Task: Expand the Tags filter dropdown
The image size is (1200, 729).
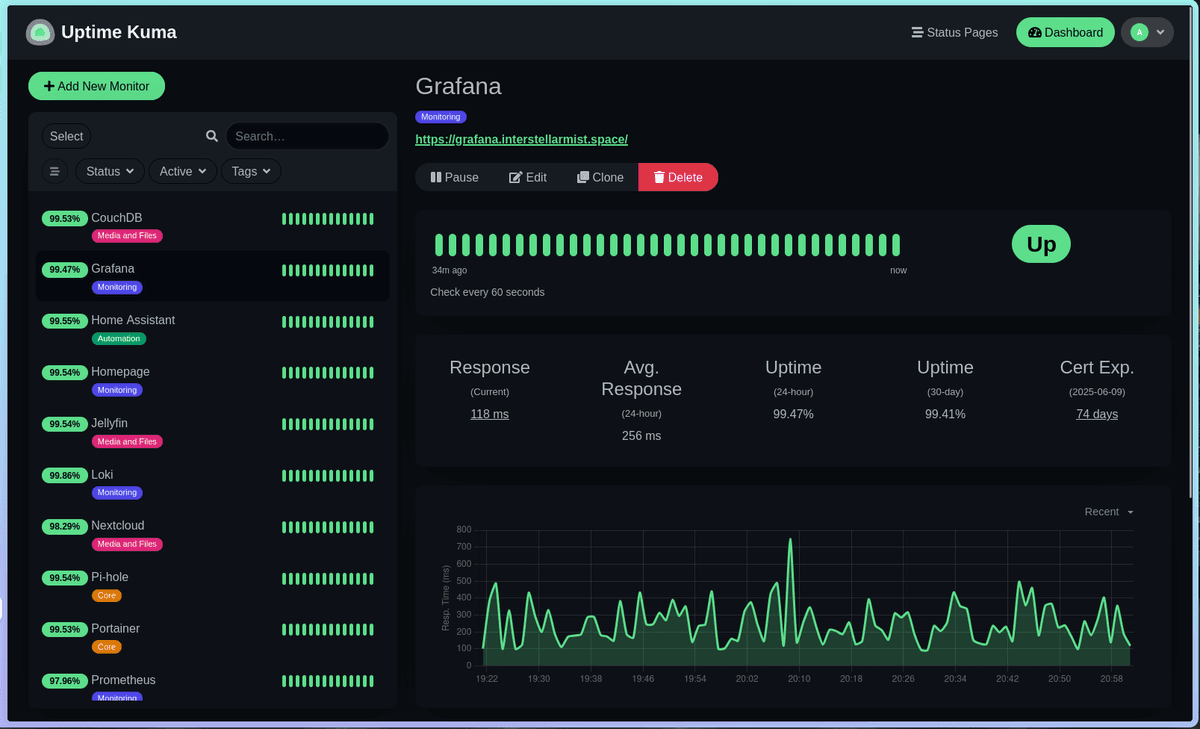Action: pos(251,171)
